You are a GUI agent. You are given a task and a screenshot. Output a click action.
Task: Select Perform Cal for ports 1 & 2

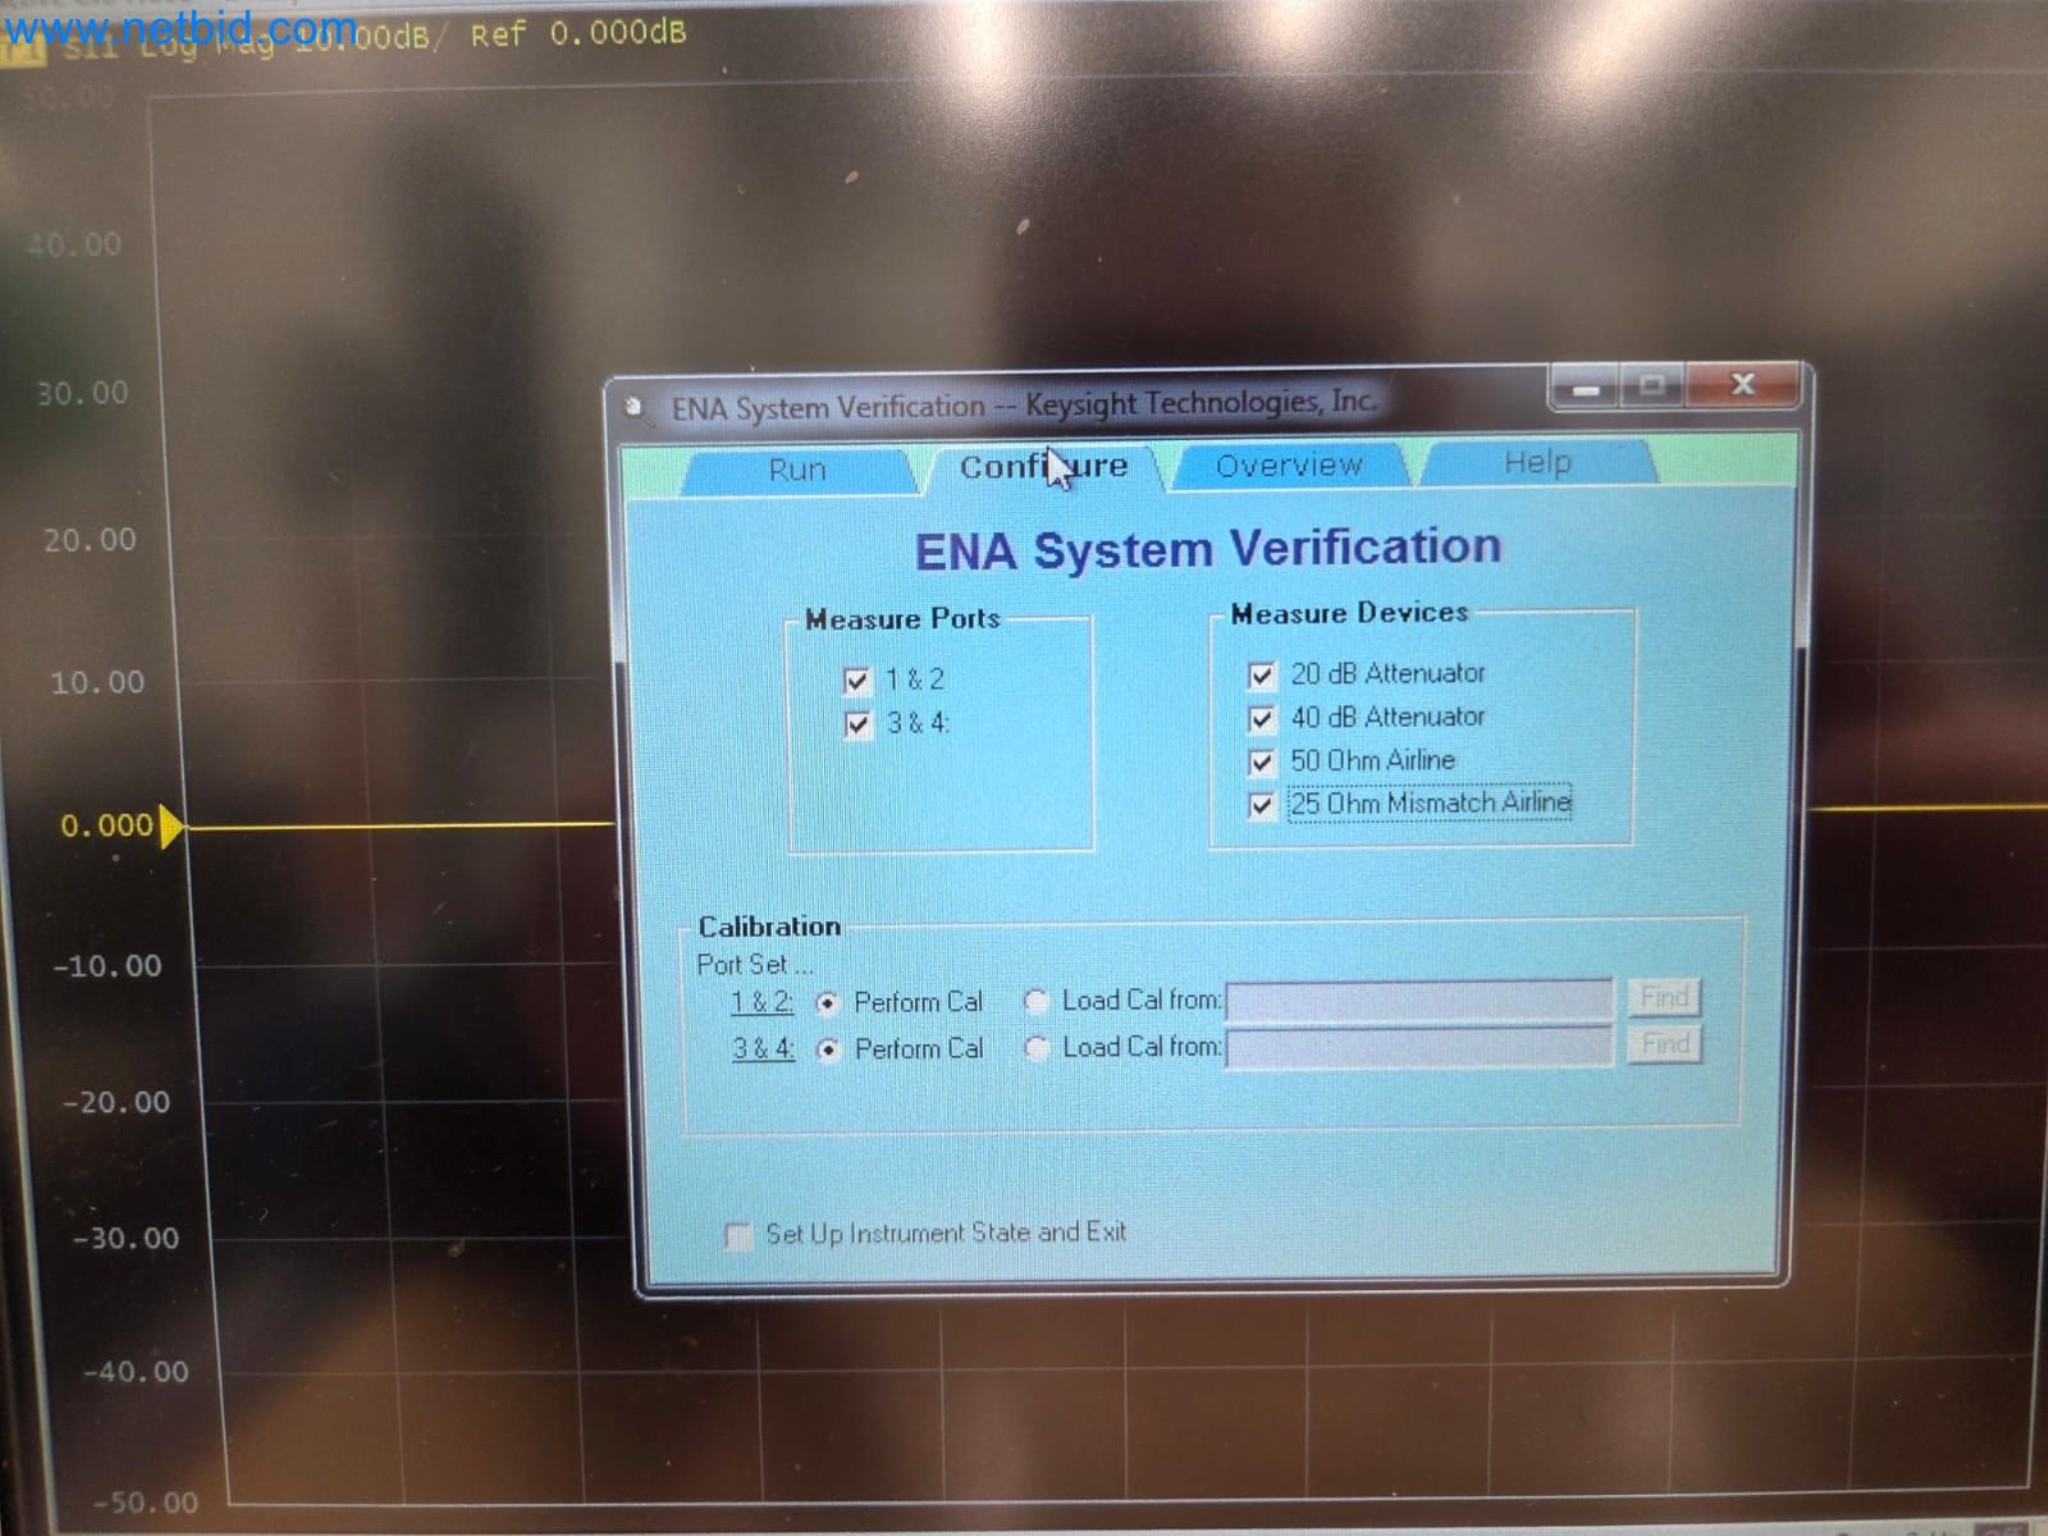828,1004
